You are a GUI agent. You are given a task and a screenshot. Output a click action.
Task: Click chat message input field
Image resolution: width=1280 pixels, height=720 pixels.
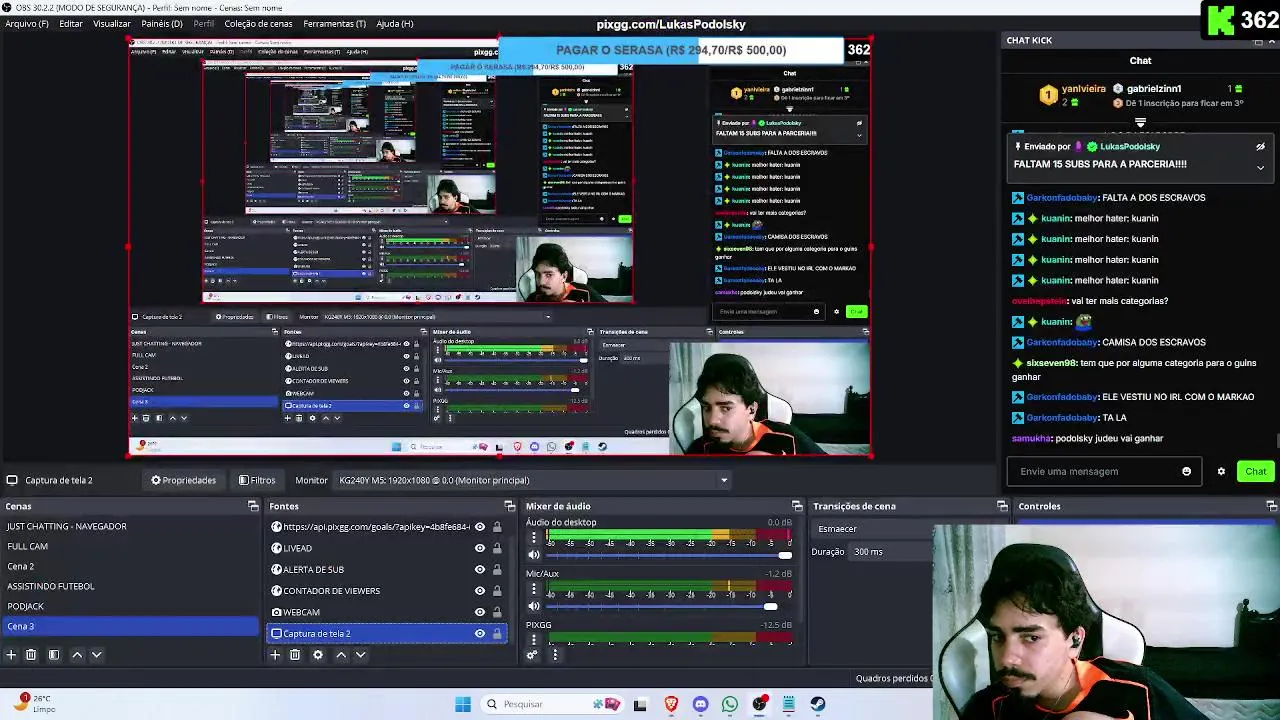[1104, 472]
